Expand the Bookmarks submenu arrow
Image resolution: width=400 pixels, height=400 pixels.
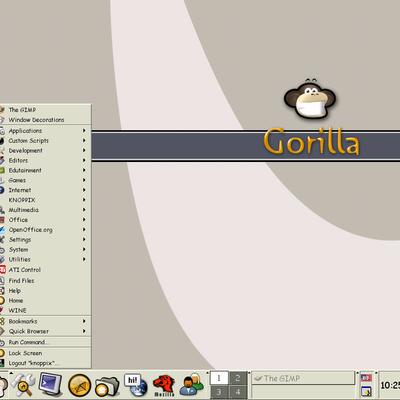(84, 321)
